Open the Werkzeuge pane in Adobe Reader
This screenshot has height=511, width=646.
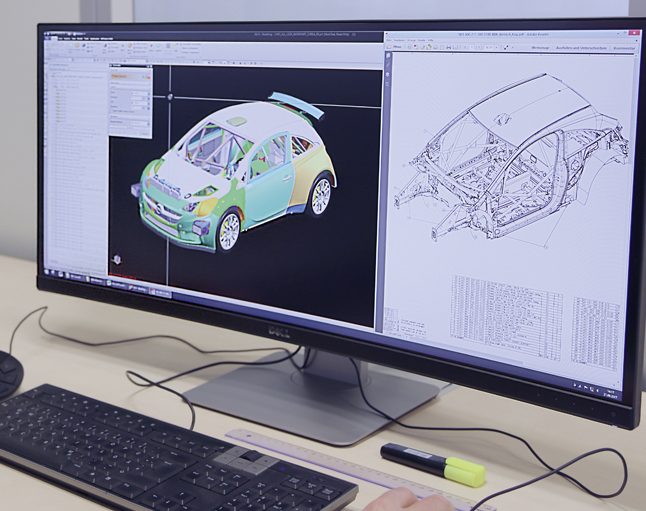point(541,48)
